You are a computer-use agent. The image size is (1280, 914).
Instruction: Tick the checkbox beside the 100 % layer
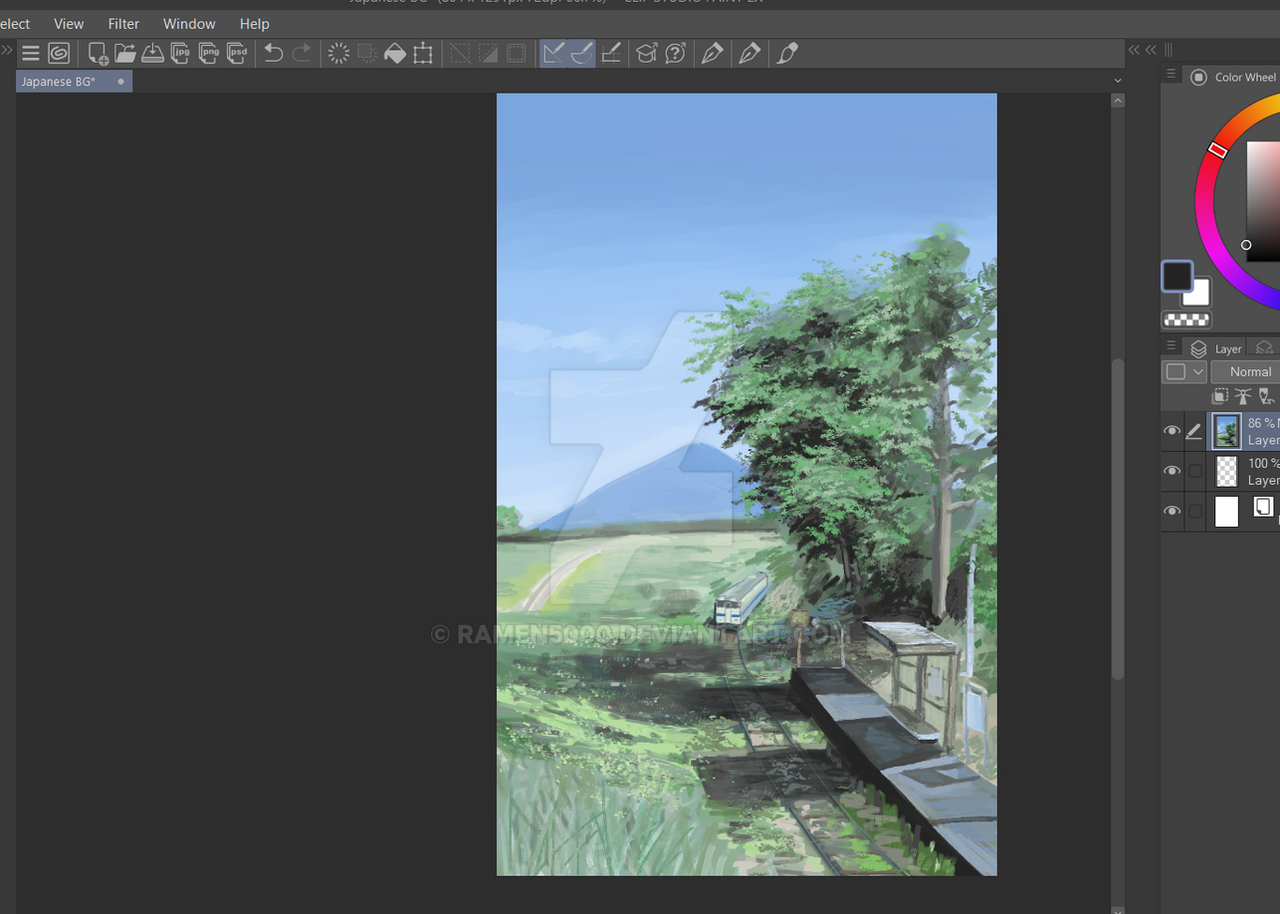[x=1195, y=471]
